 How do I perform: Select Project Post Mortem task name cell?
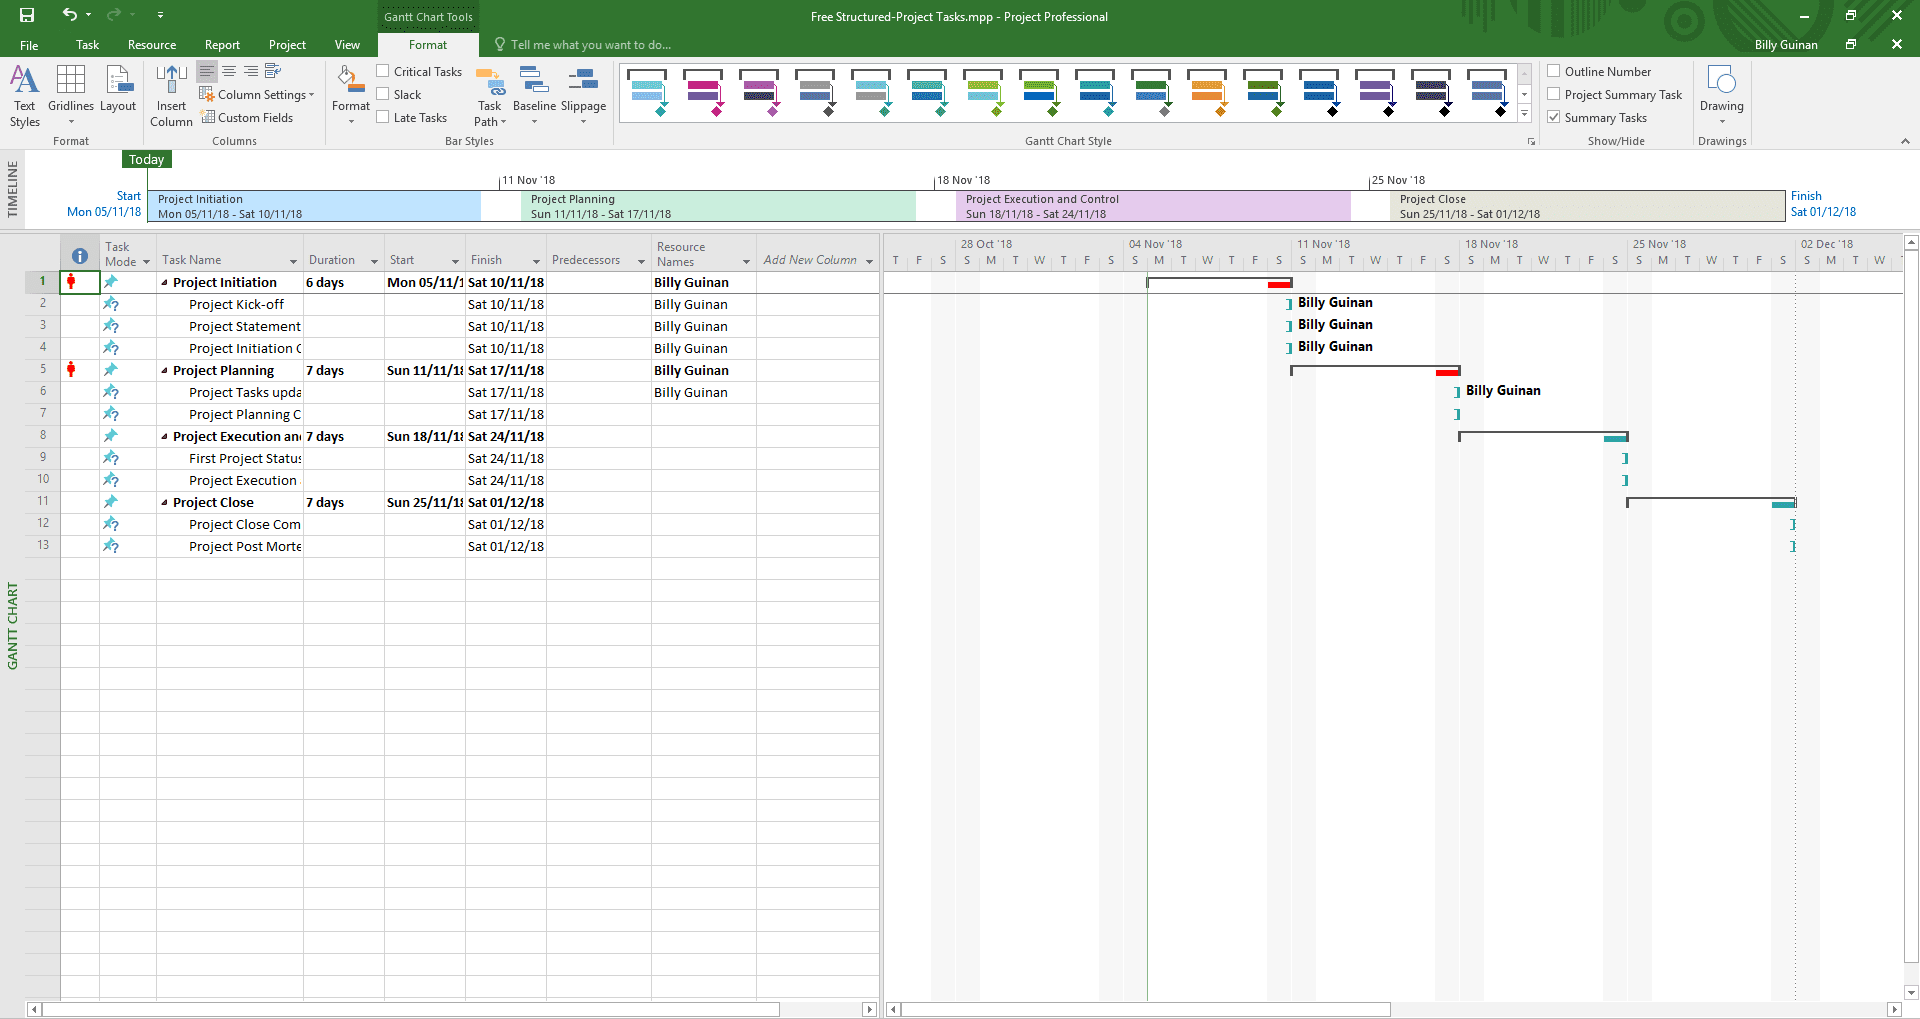(230, 546)
